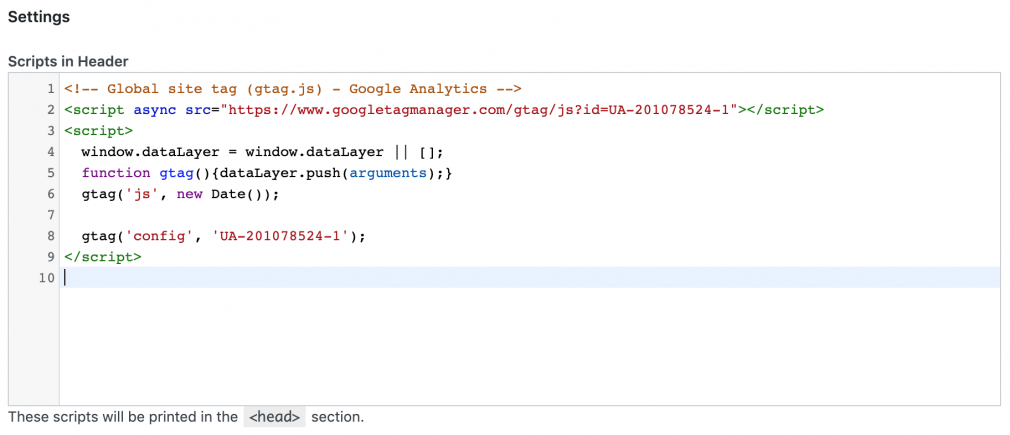Click line number 8 in the gutter
1010x435 pixels.
coord(51,236)
